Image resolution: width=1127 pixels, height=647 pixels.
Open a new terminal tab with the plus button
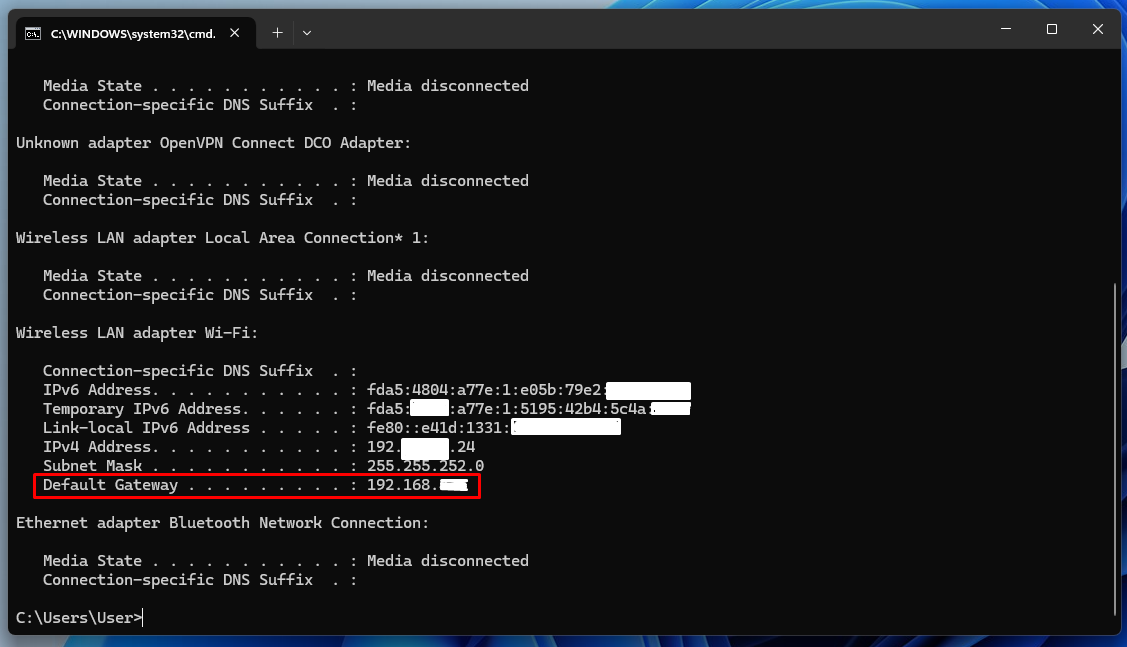277,32
